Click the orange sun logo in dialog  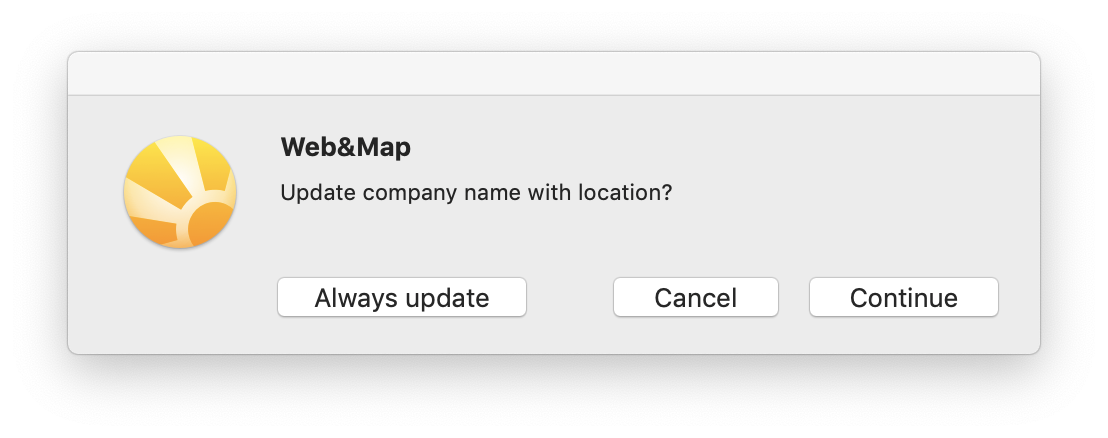[180, 192]
